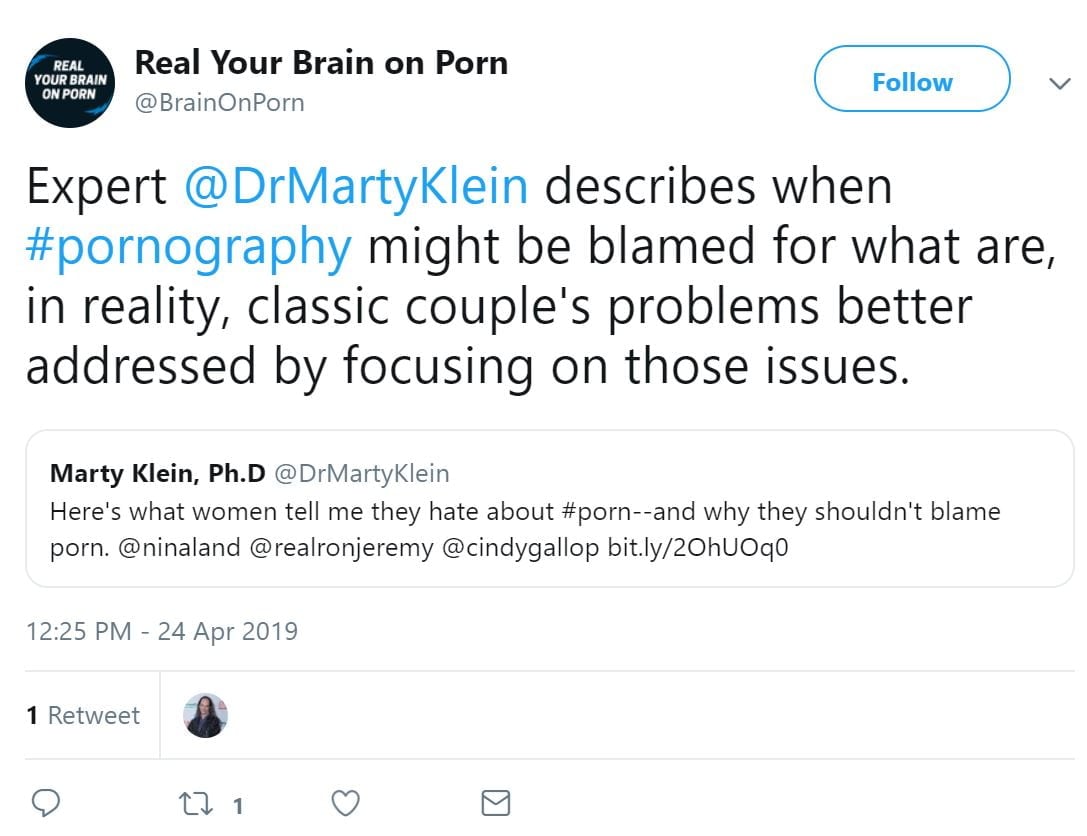Viewport: 1087px width, 836px height.
Task: Click the retweet arrows icon
Action: click(194, 802)
